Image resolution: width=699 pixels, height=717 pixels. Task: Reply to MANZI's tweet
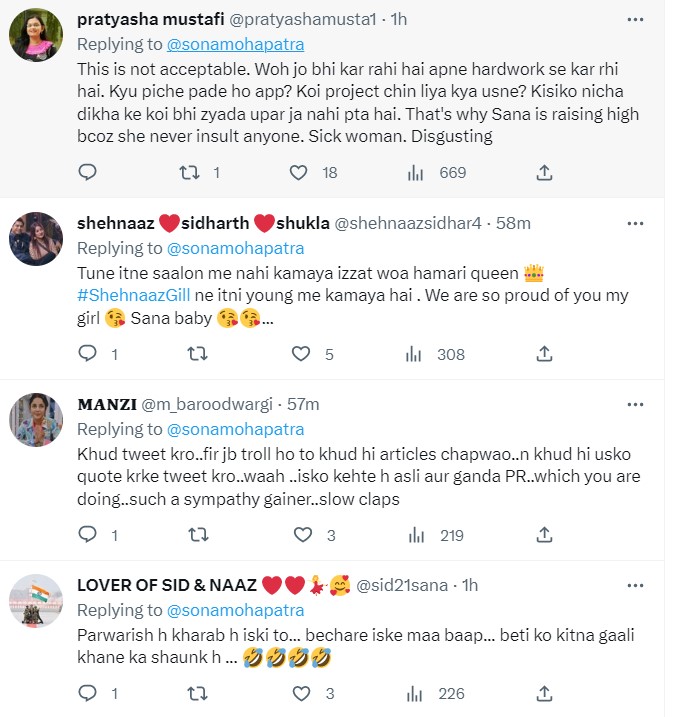click(x=88, y=535)
